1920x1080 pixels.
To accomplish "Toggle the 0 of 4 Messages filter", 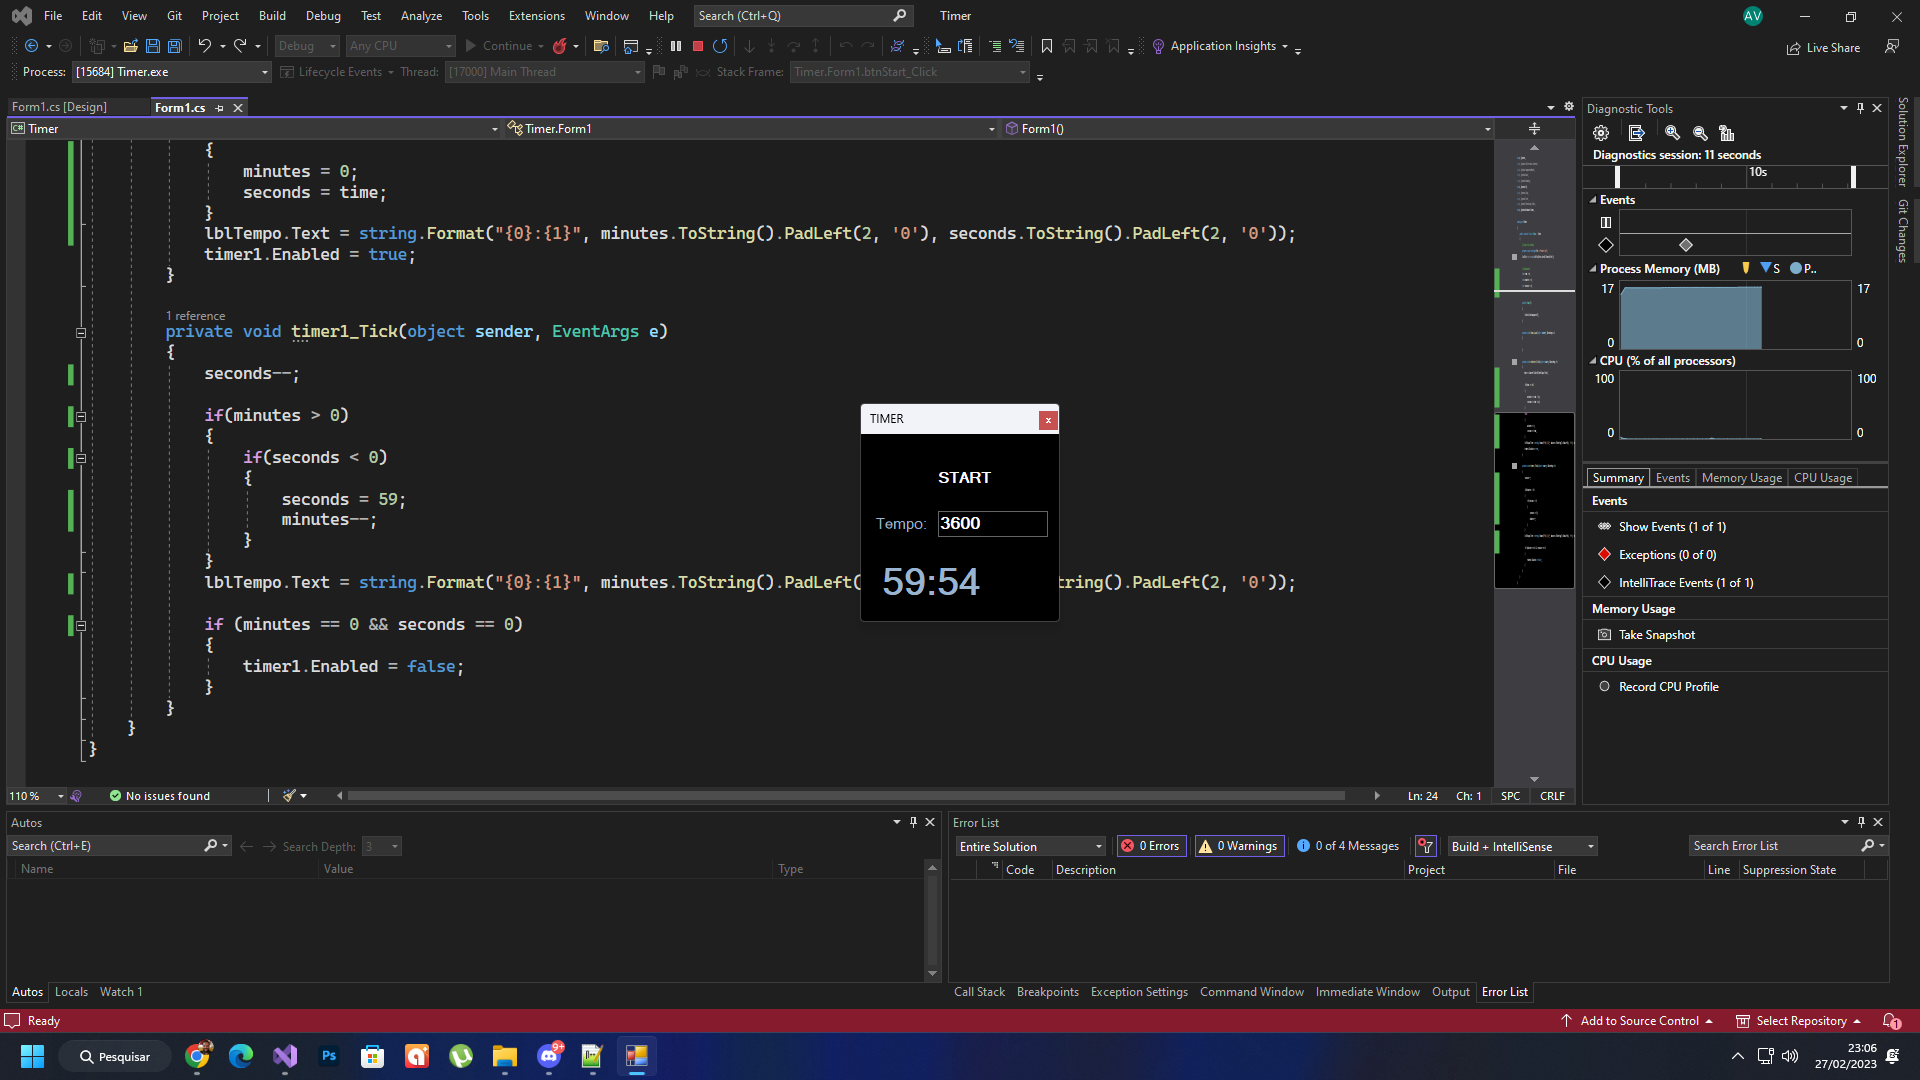I will point(1348,846).
